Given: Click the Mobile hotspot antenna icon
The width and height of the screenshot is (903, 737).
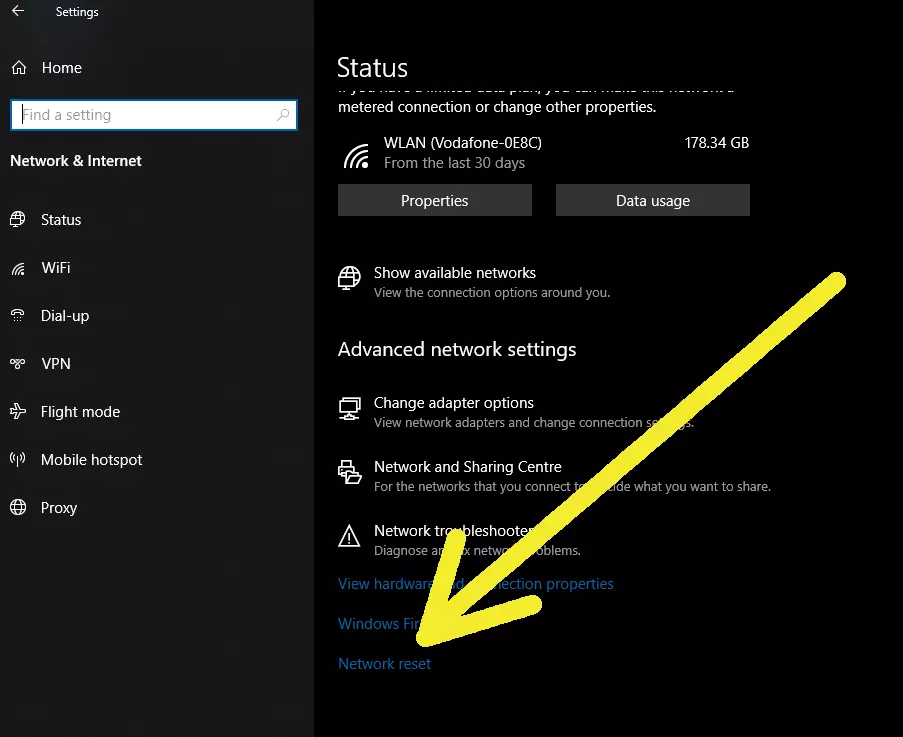Looking at the screenshot, I should (x=18, y=459).
